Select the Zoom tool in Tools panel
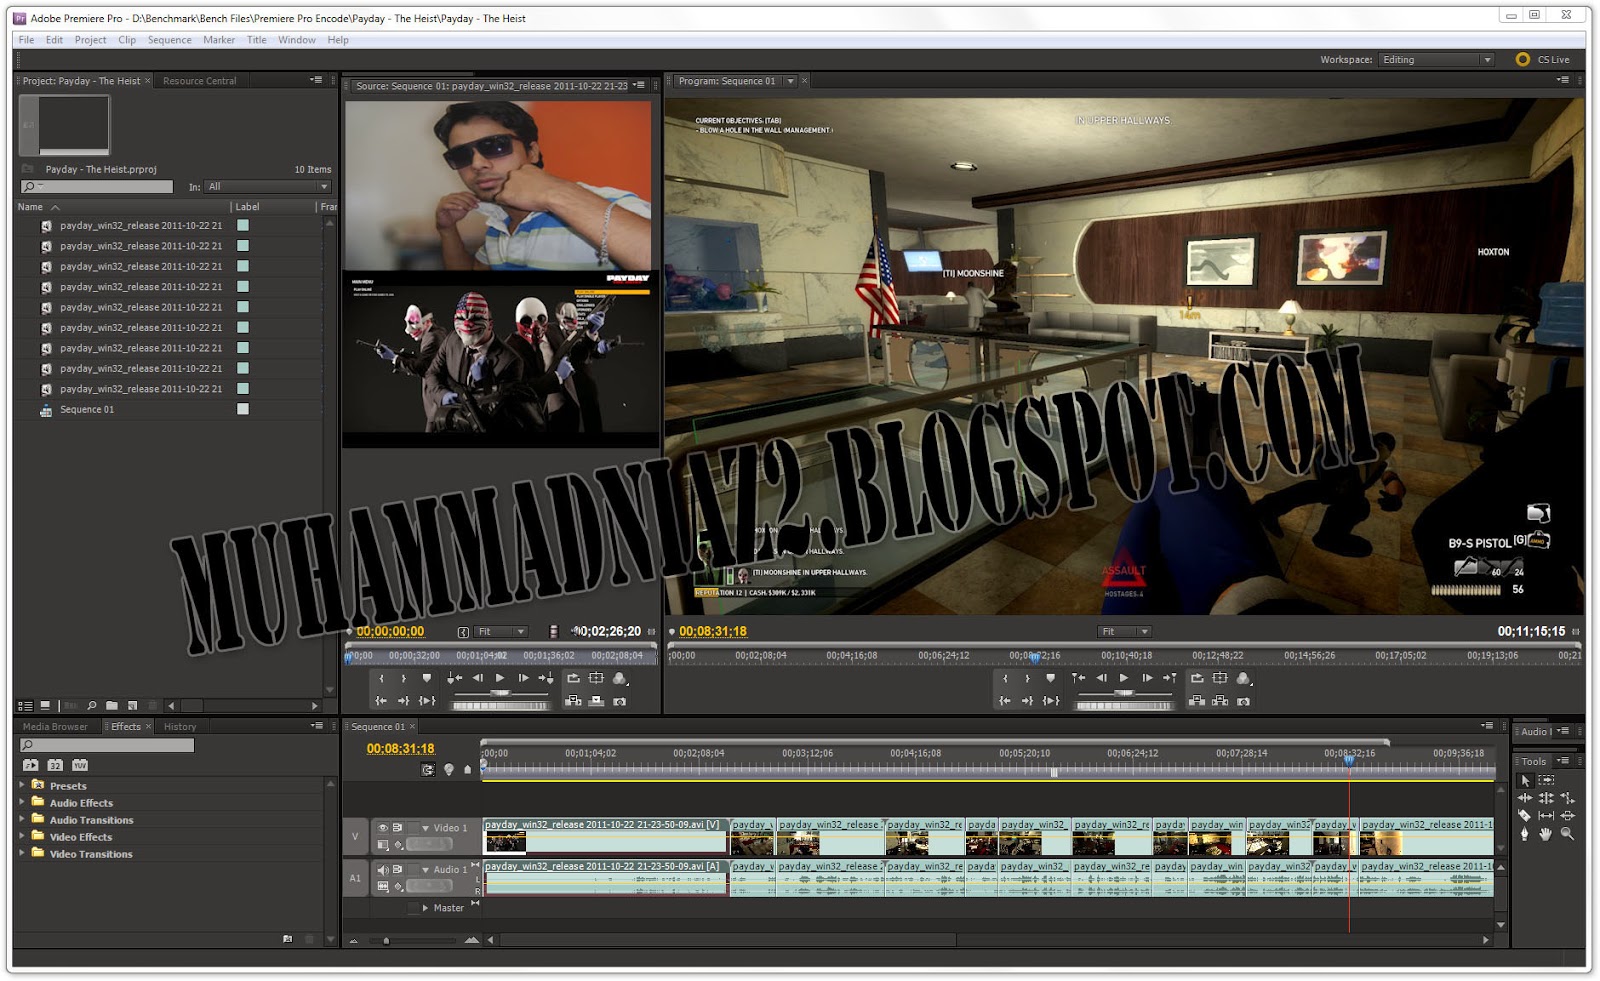 point(1567,833)
